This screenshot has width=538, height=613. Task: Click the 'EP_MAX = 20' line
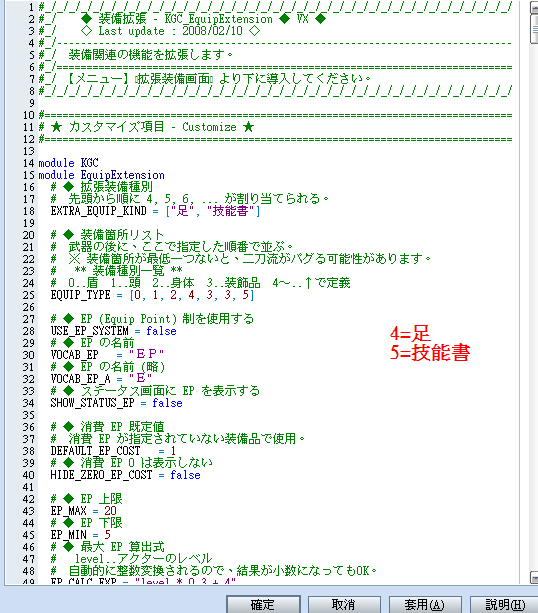pyautogui.click(x=84, y=511)
